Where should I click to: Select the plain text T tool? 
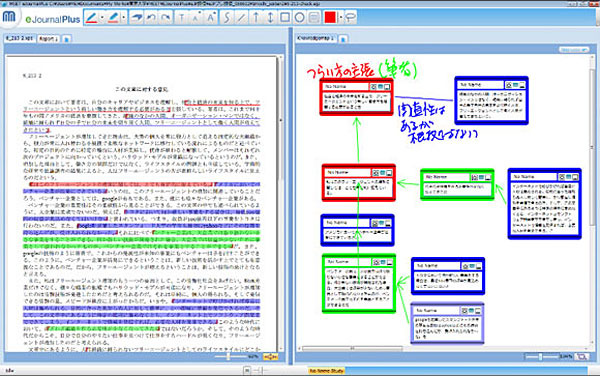(x=182, y=18)
